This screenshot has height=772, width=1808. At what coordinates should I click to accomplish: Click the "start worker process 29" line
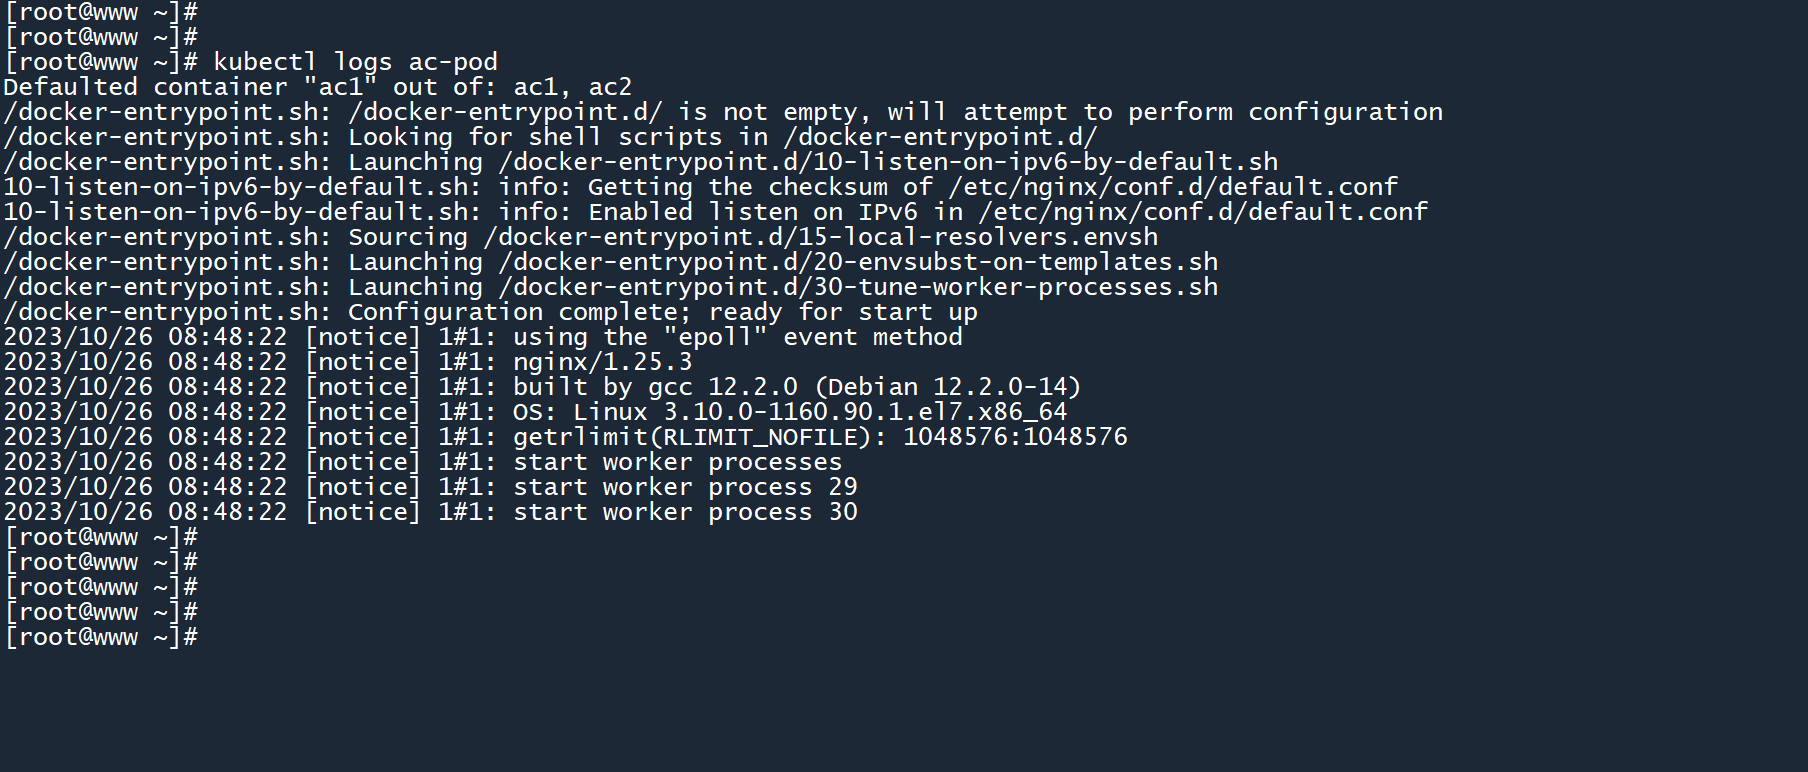pyautogui.click(x=685, y=487)
